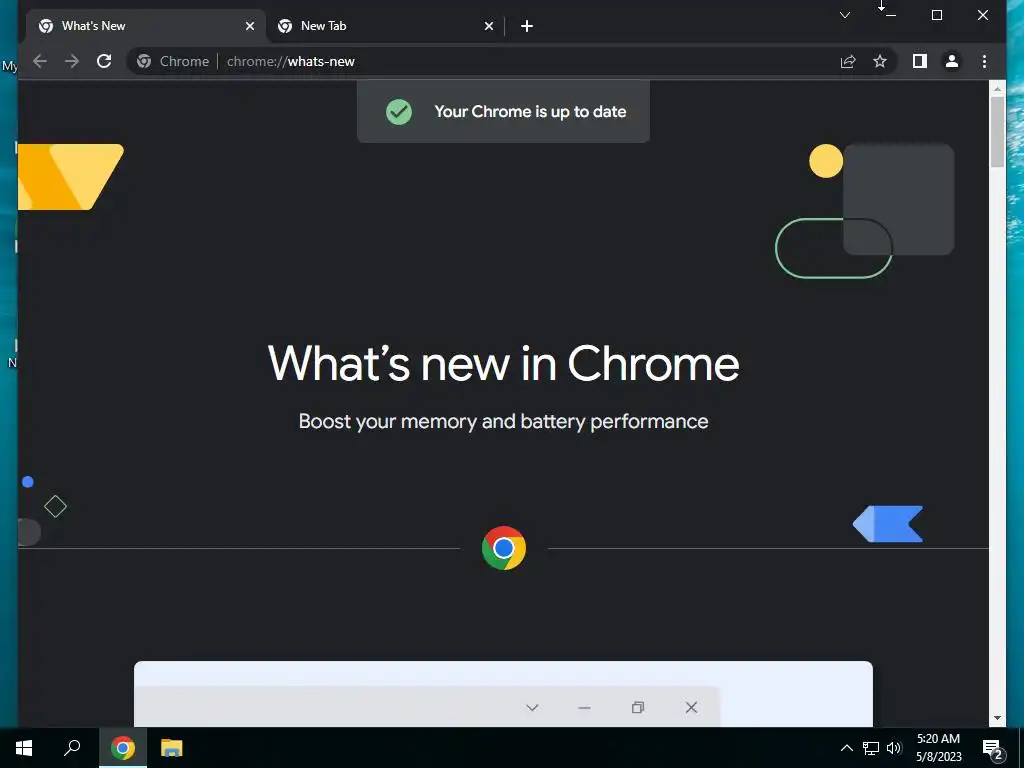Open Windows taskbar search
This screenshot has height=768, width=1024.
point(72,748)
